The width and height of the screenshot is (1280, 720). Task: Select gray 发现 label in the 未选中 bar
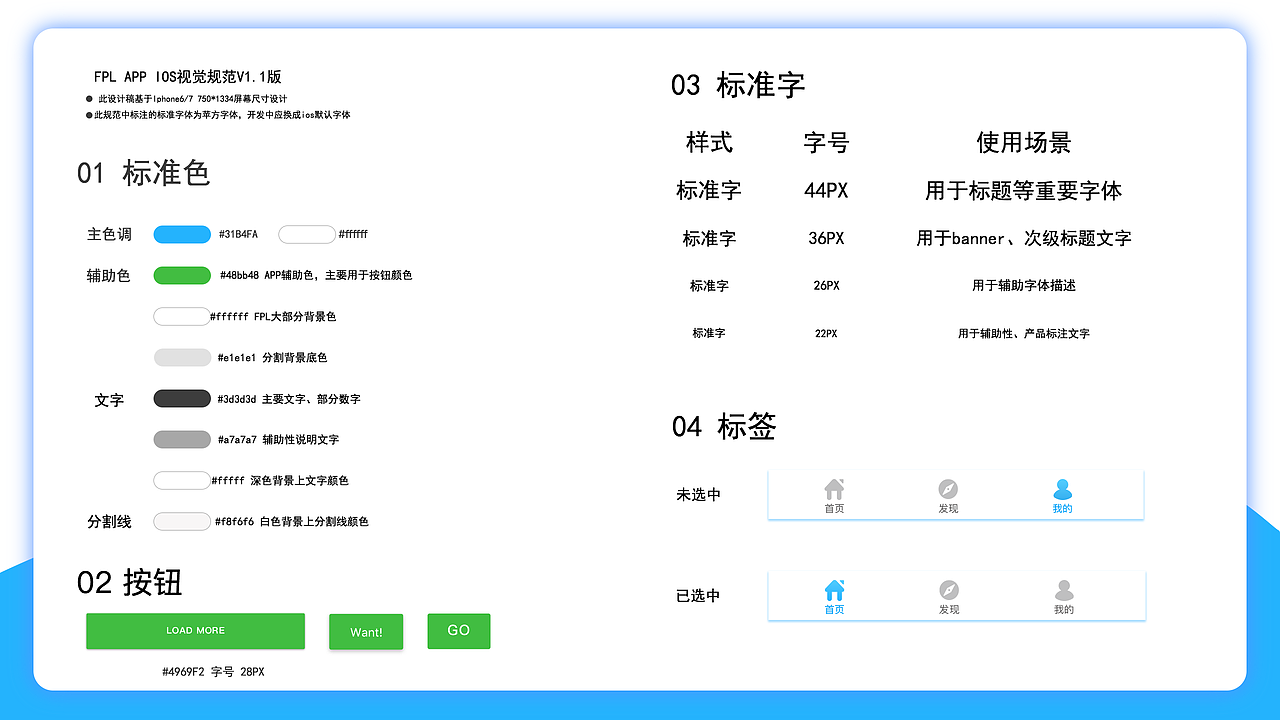point(948,509)
